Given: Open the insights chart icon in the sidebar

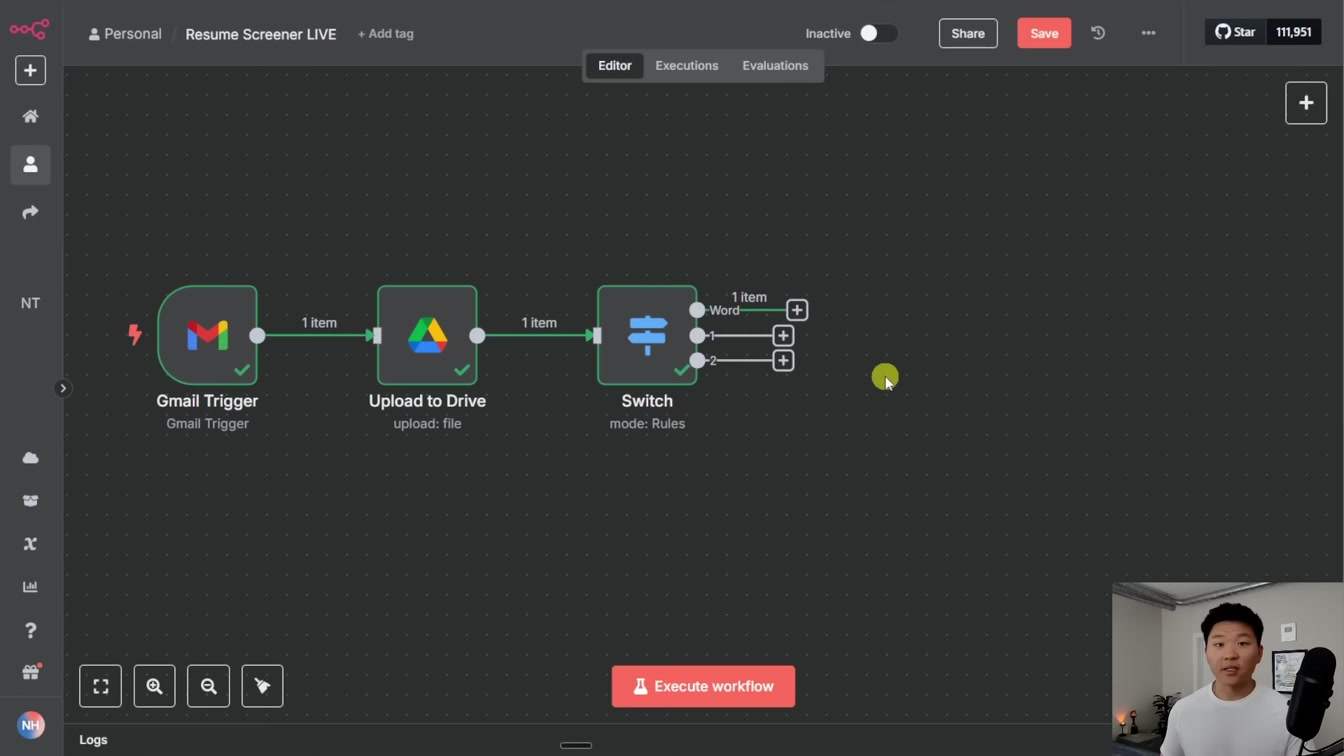Looking at the screenshot, I should point(30,587).
